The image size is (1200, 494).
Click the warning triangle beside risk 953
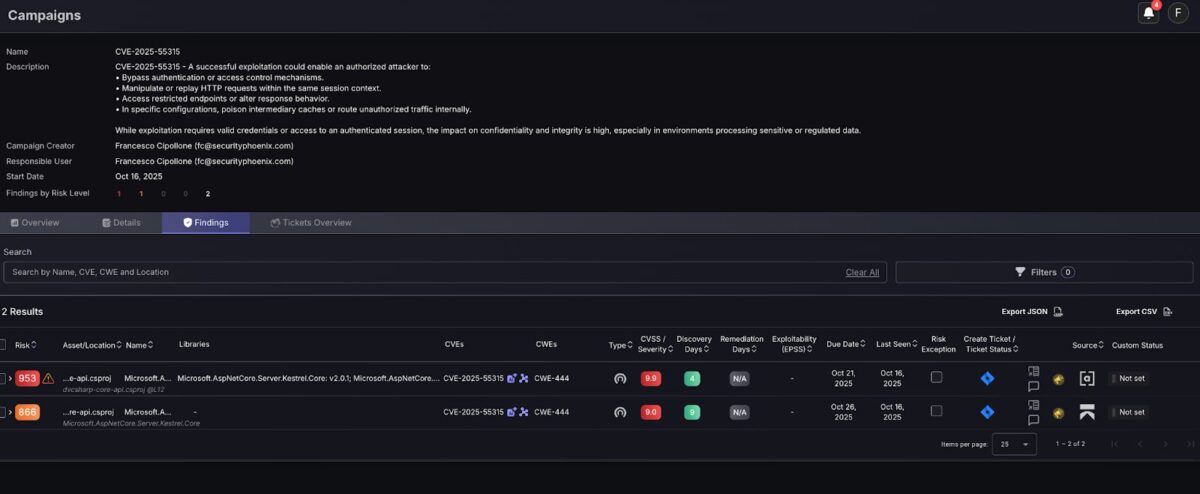[48, 378]
